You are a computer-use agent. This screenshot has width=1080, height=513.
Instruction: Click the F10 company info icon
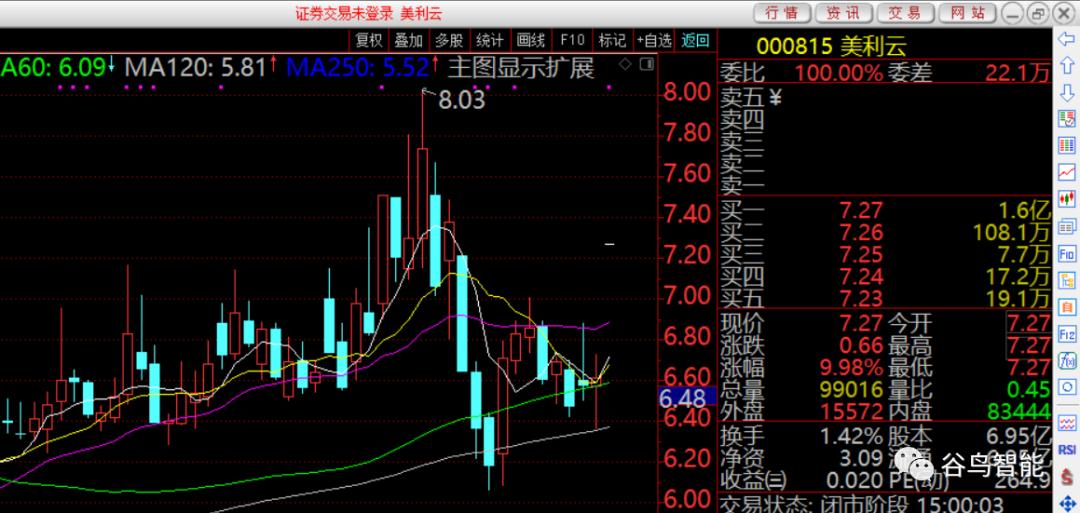tap(1067, 253)
